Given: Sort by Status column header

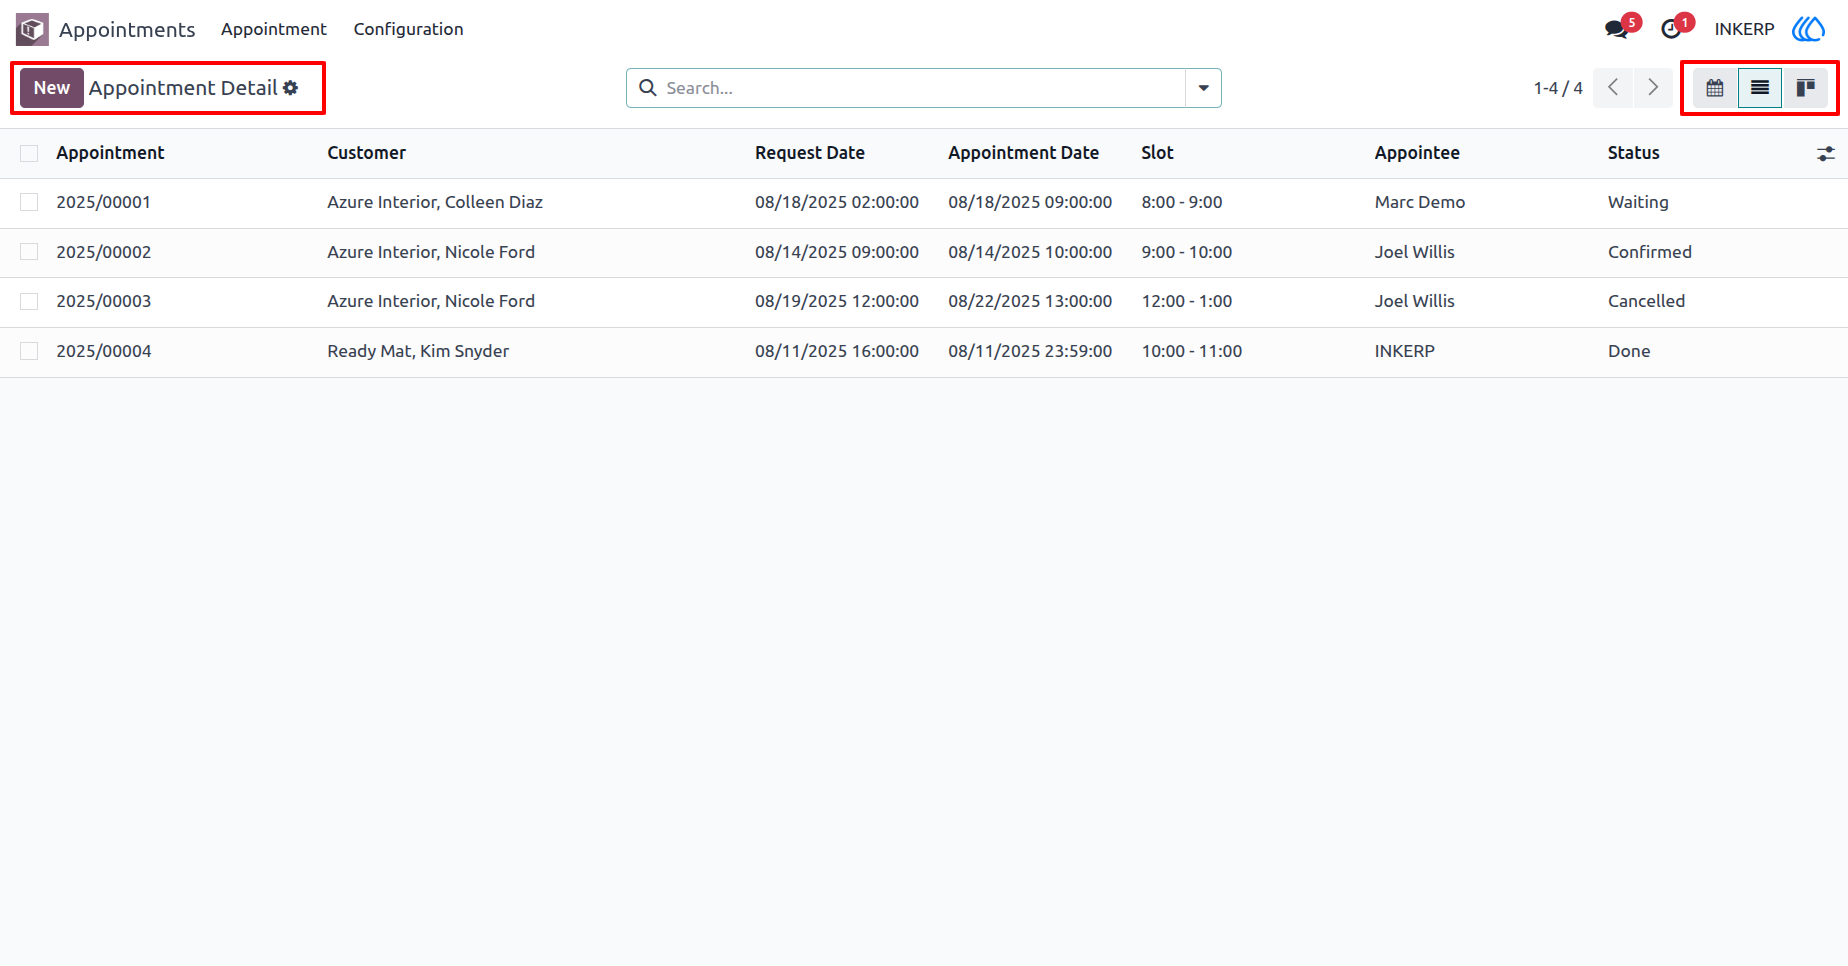Looking at the screenshot, I should point(1633,153).
